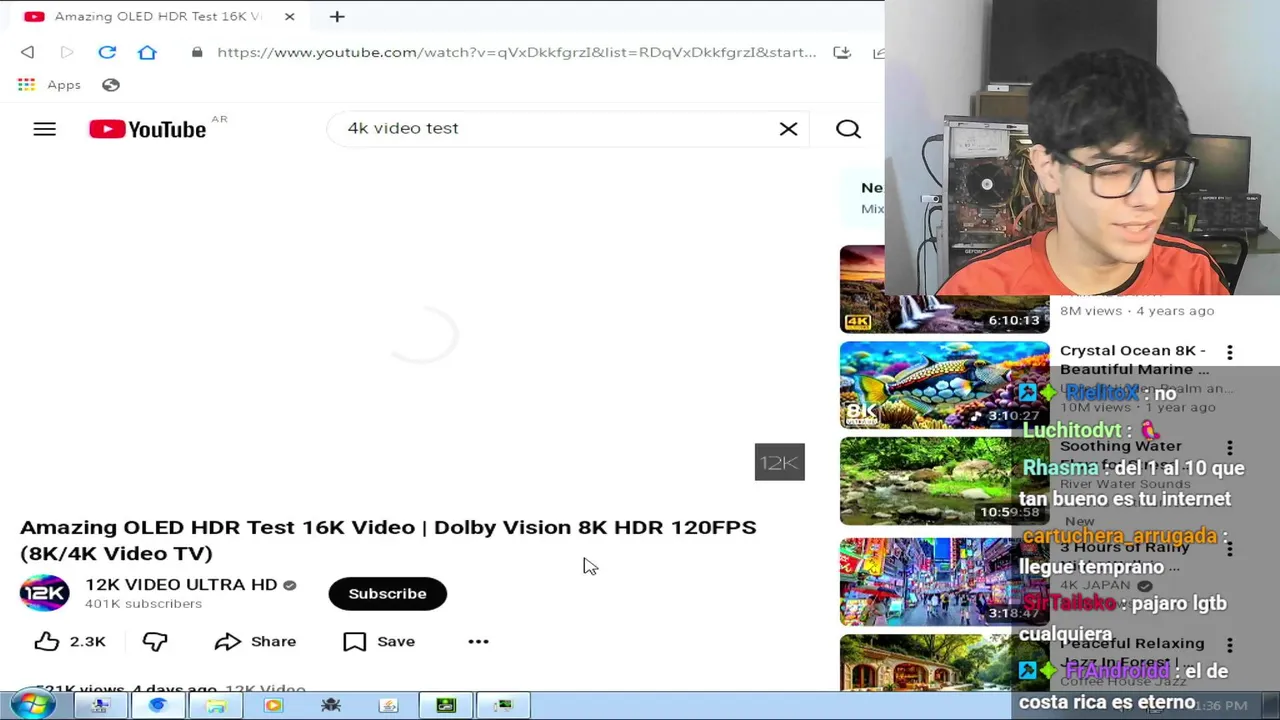Viewport: 1280px width, 720px height.
Task: Reload the YouTube page
Action: (x=107, y=52)
